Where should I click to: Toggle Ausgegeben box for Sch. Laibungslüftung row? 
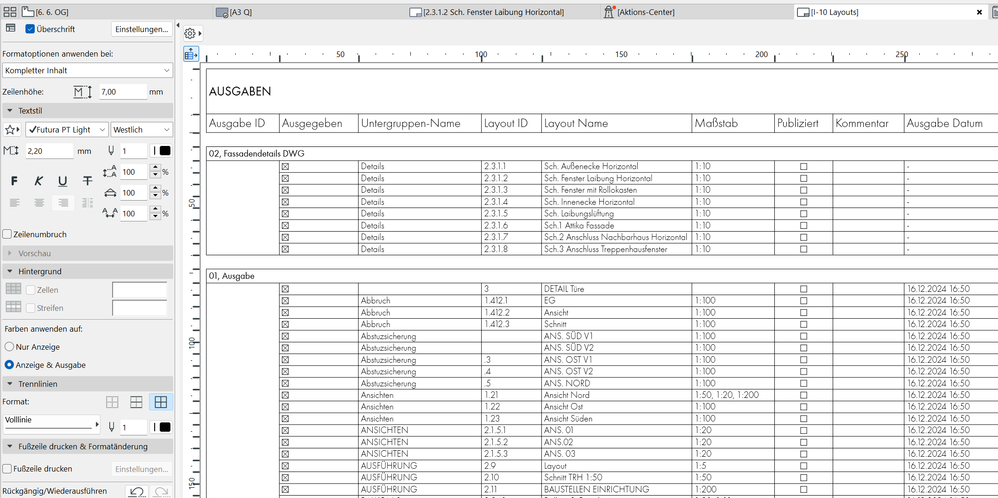pyautogui.click(x=285, y=213)
